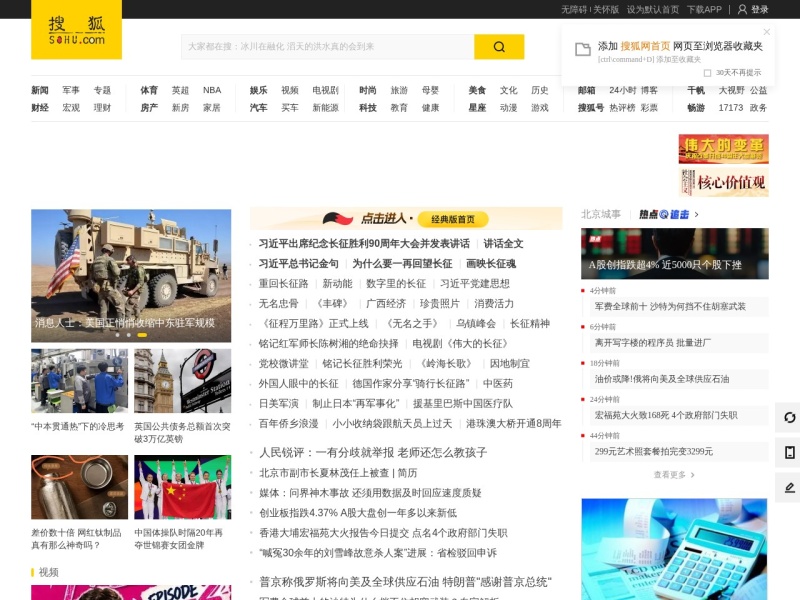
Task: Open the military vehicle slideshow image
Action: 131,276
